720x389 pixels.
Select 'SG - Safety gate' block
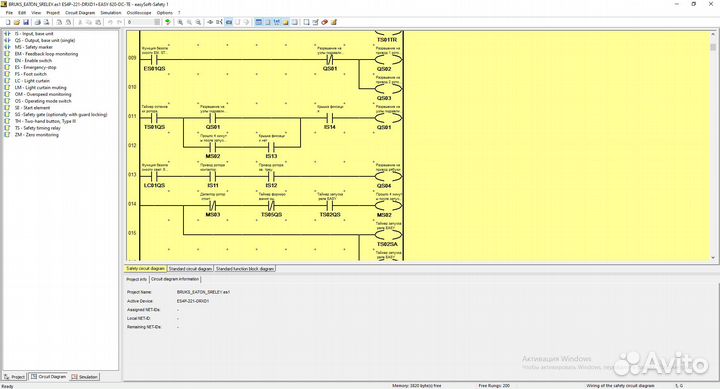point(56,114)
